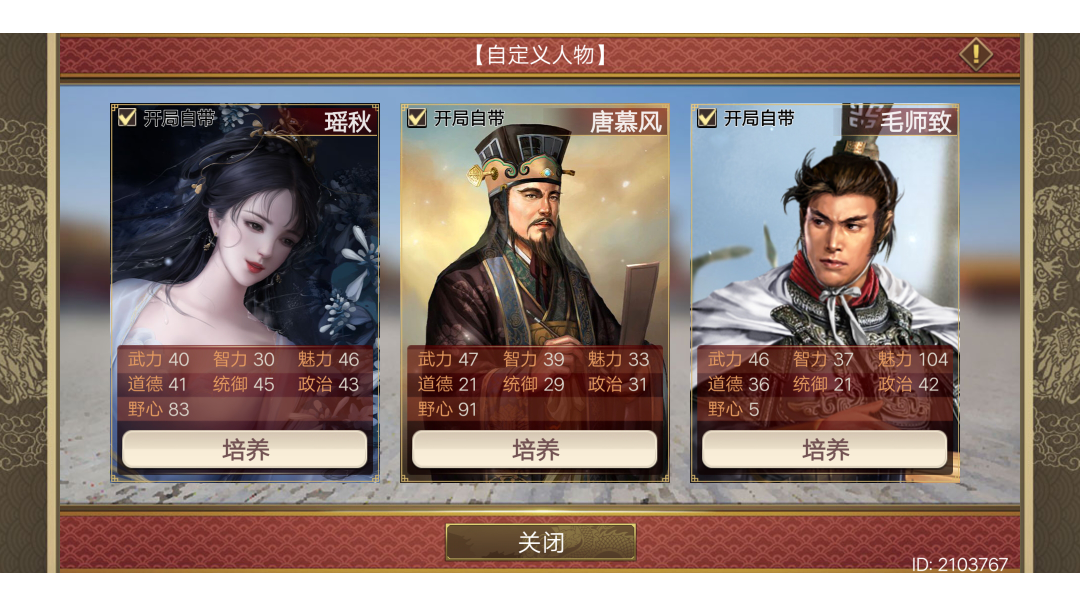Click 魅力 104 stat of 毛师致
The height and width of the screenshot is (606, 1080).
tap(913, 359)
